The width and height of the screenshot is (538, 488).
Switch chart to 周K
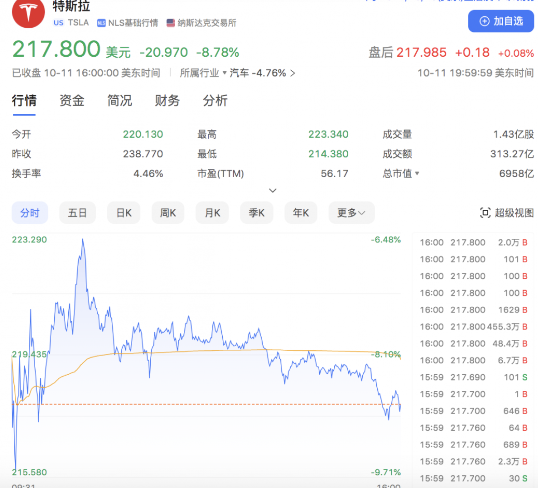click(x=168, y=213)
